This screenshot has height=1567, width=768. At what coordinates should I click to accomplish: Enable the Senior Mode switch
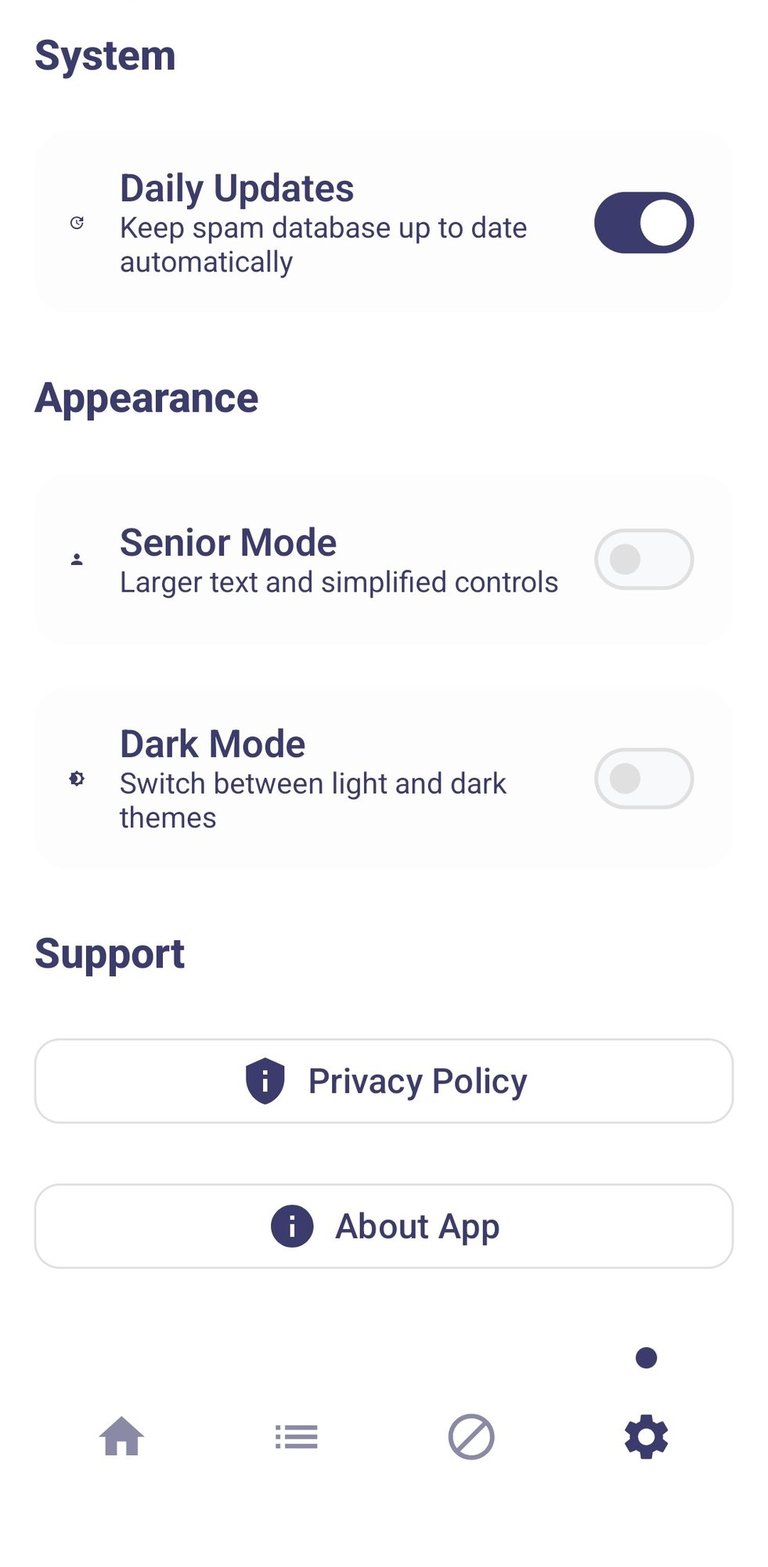[x=644, y=559]
